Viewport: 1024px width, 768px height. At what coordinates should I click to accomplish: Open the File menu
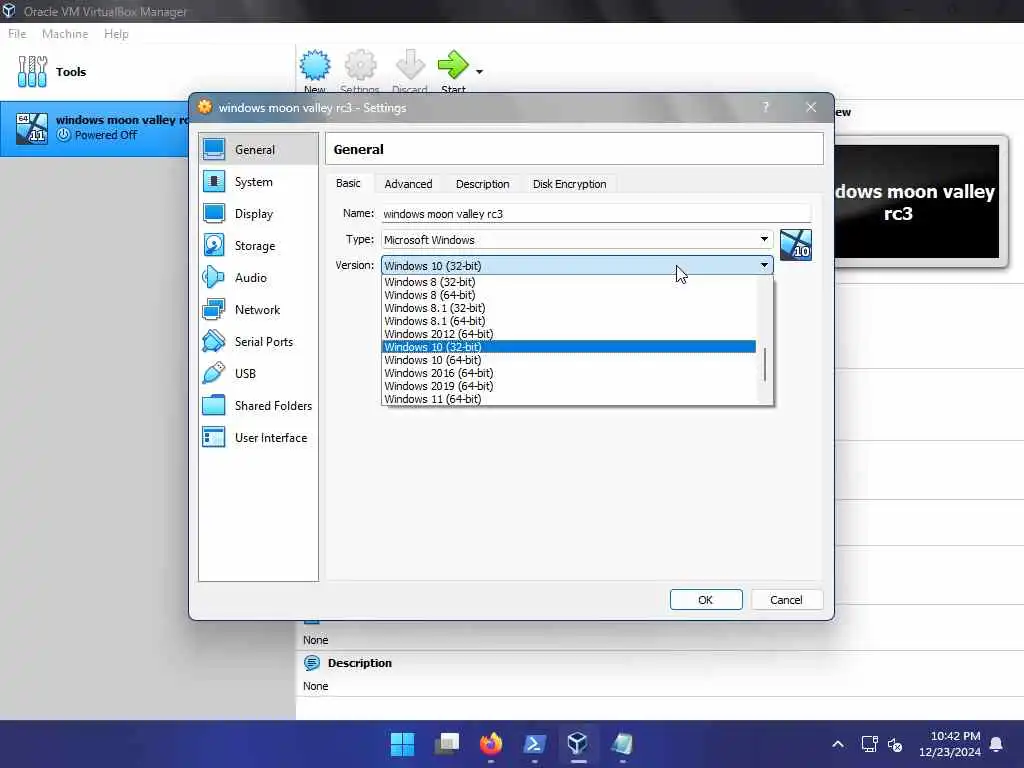(17, 34)
